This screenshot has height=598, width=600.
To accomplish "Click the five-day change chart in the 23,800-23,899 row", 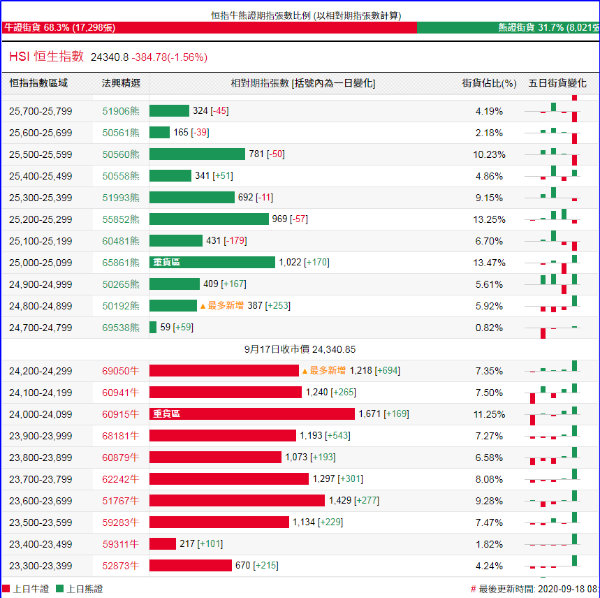I will (x=553, y=458).
